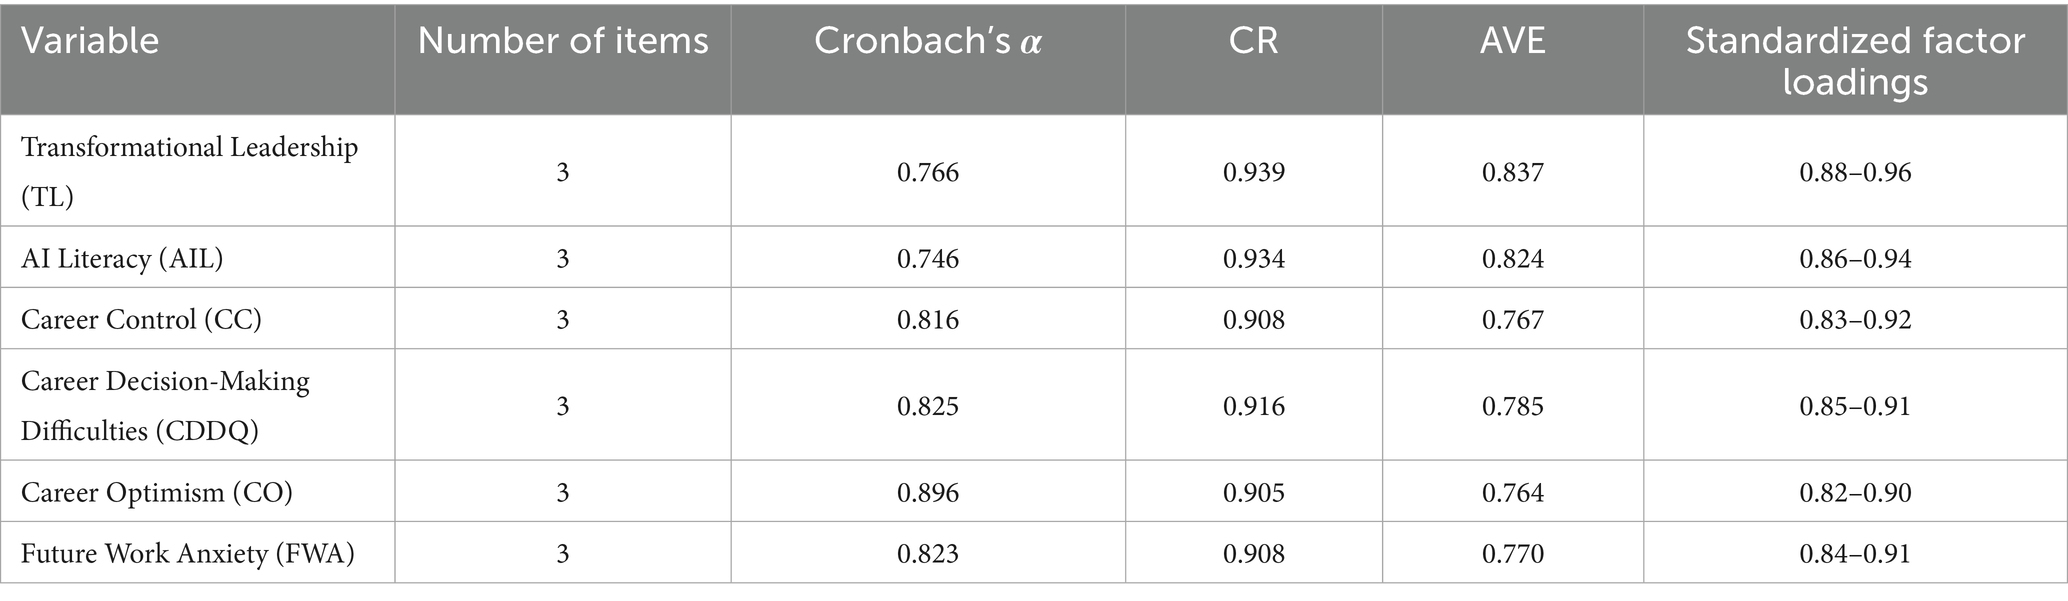The height and width of the screenshot is (601, 2068).
Task: Click Cronbach's α value 0.896
Action: click(927, 493)
